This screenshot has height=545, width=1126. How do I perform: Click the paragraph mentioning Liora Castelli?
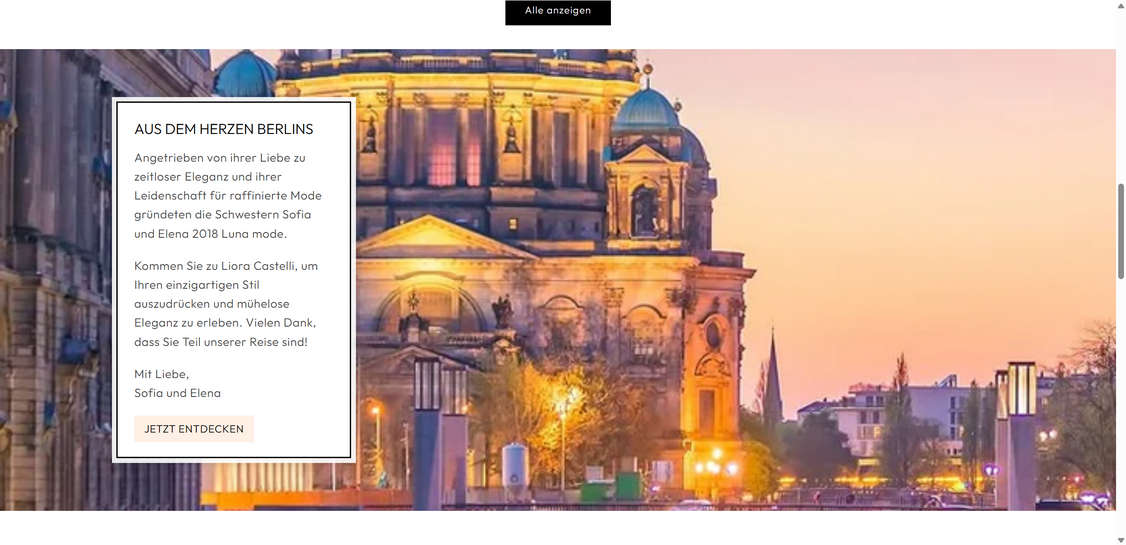226,304
